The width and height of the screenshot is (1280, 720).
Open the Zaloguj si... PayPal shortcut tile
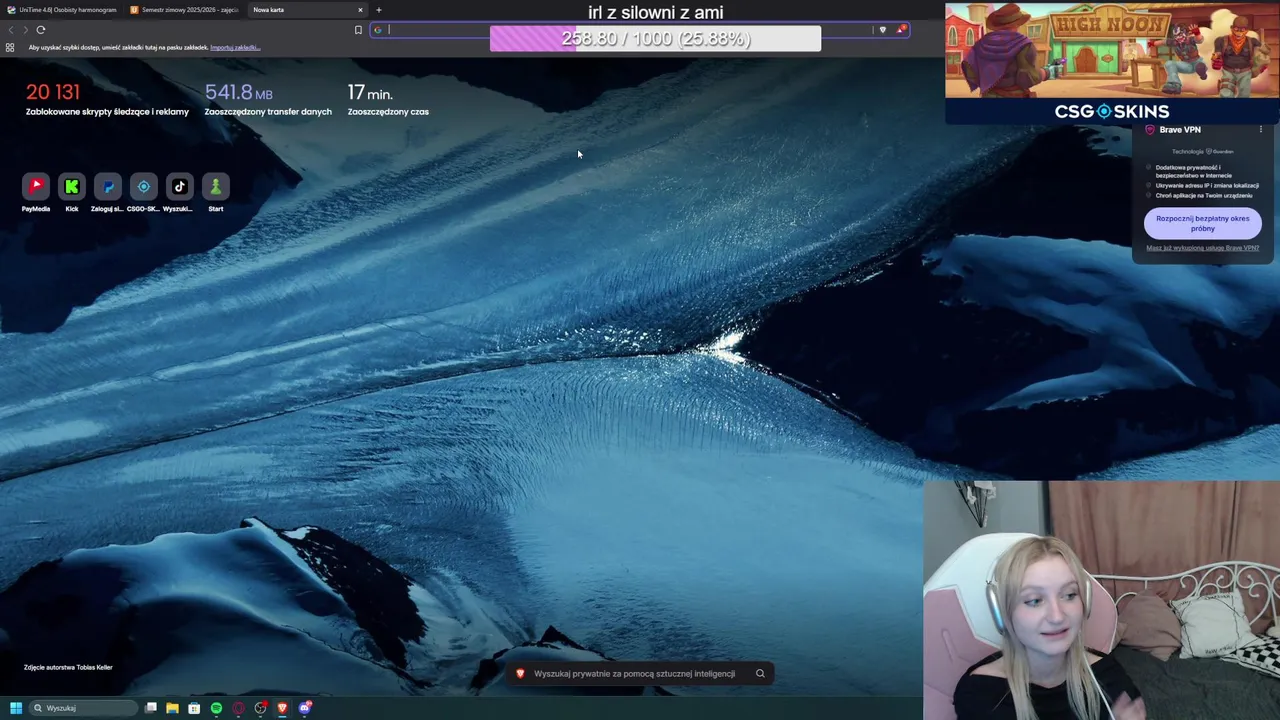tap(108, 187)
